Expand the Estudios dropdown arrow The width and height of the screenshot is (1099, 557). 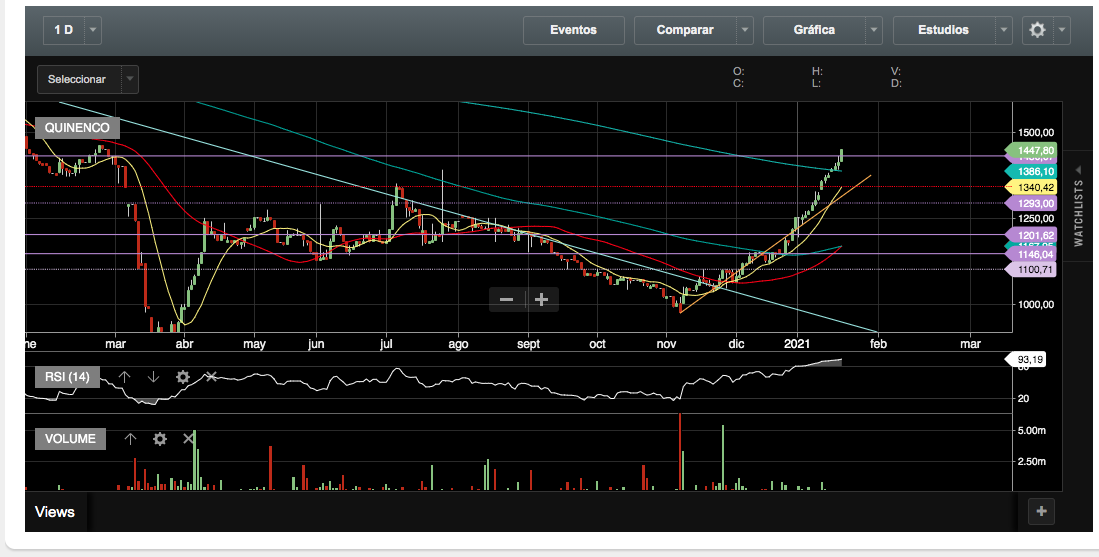pos(1004,30)
